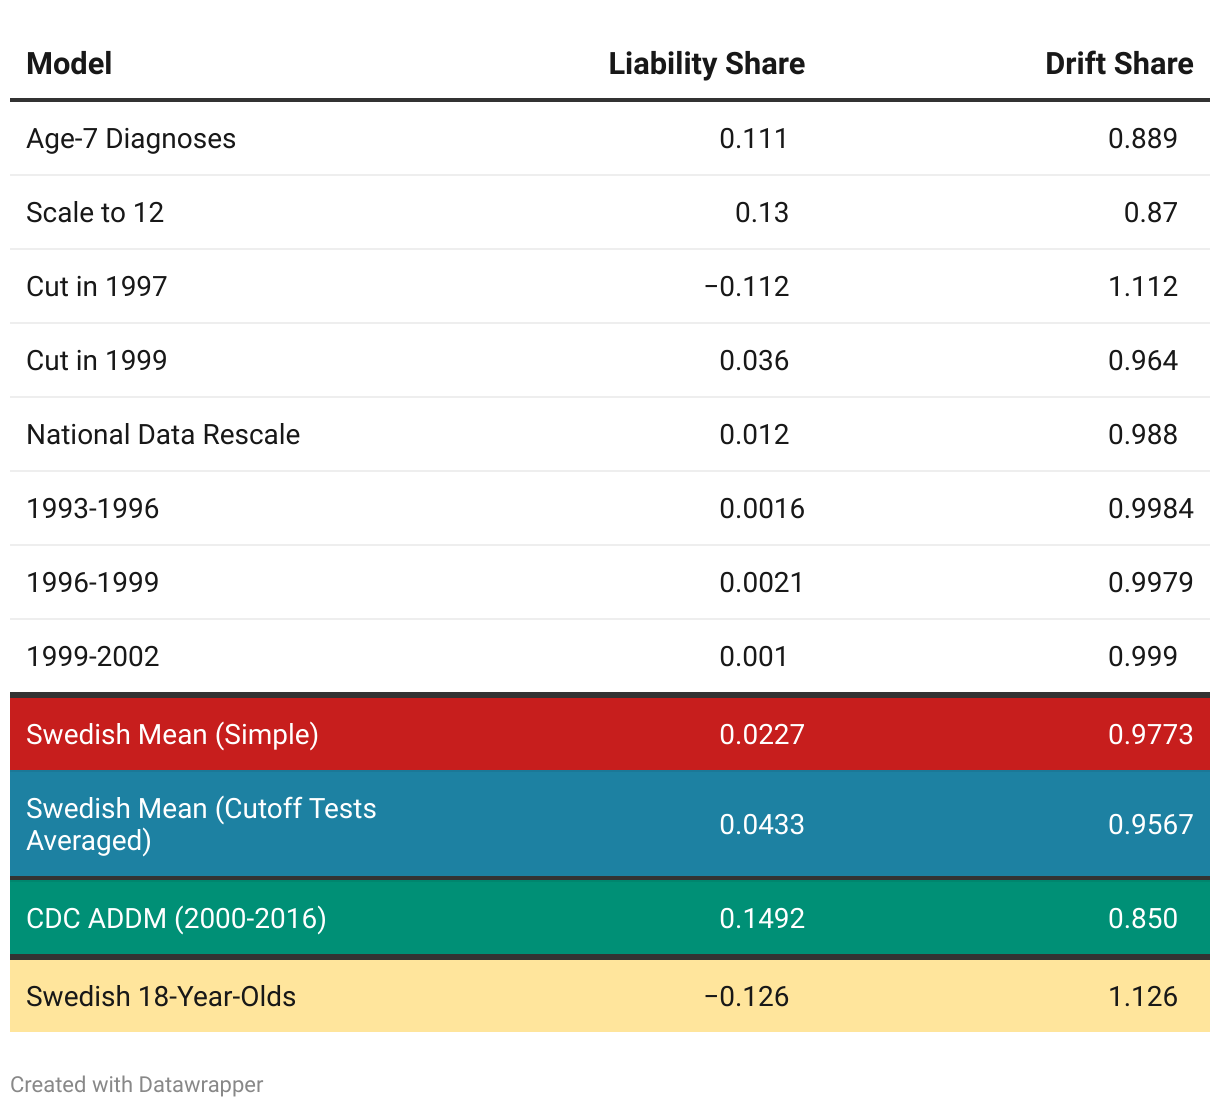Click the Drift Share column header
The width and height of the screenshot is (1220, 1108).
pos(1118,64)
